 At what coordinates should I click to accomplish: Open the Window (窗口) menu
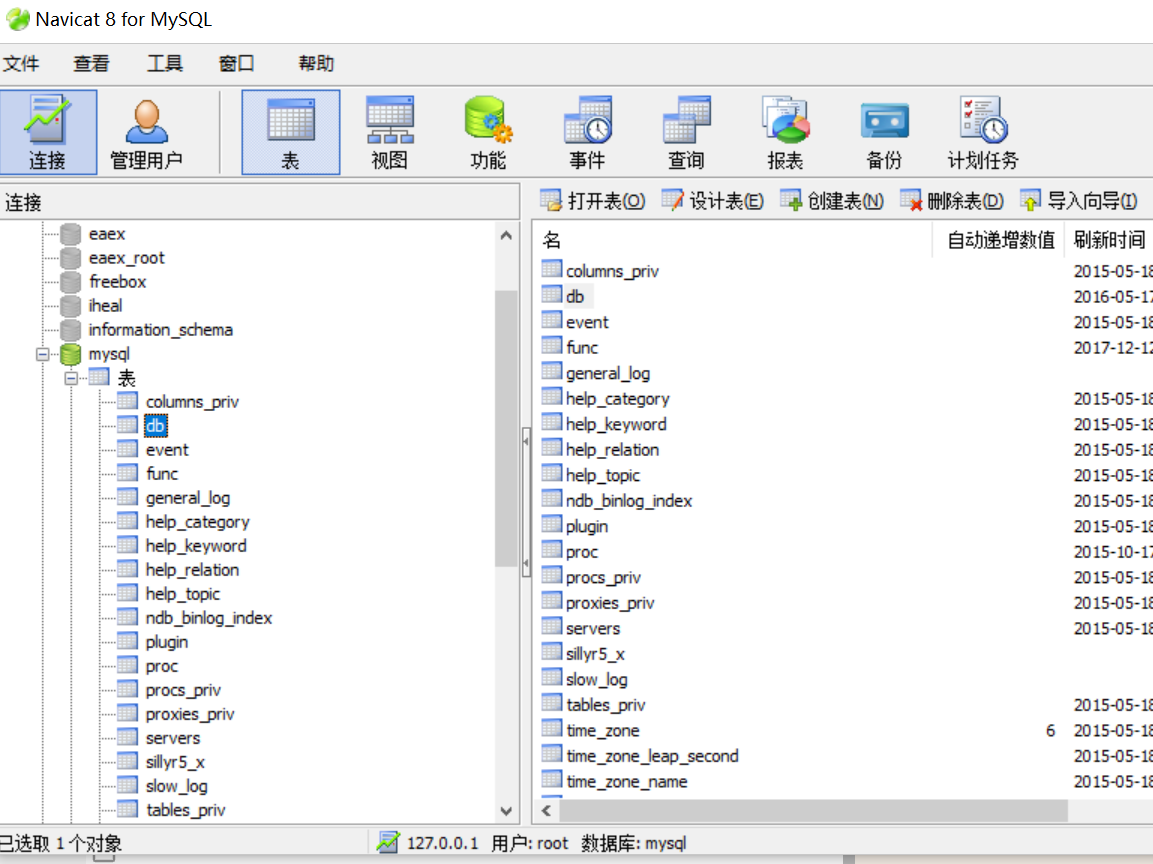point(237,64)
